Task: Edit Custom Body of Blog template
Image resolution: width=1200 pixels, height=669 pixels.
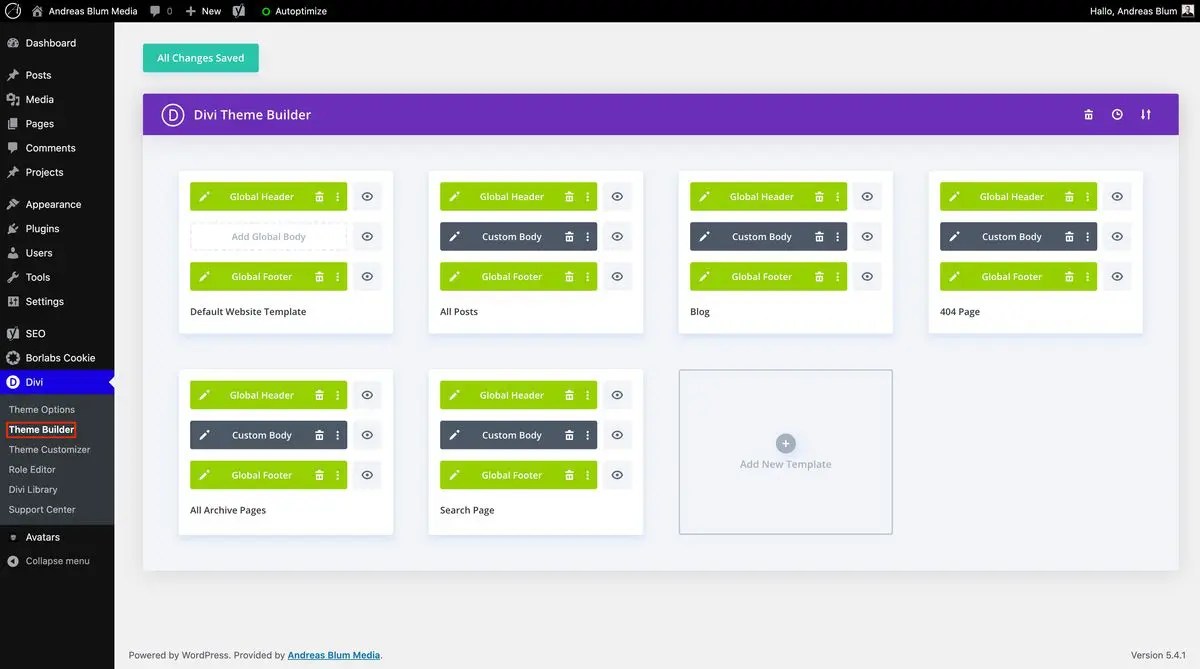Action: [704, 237]
